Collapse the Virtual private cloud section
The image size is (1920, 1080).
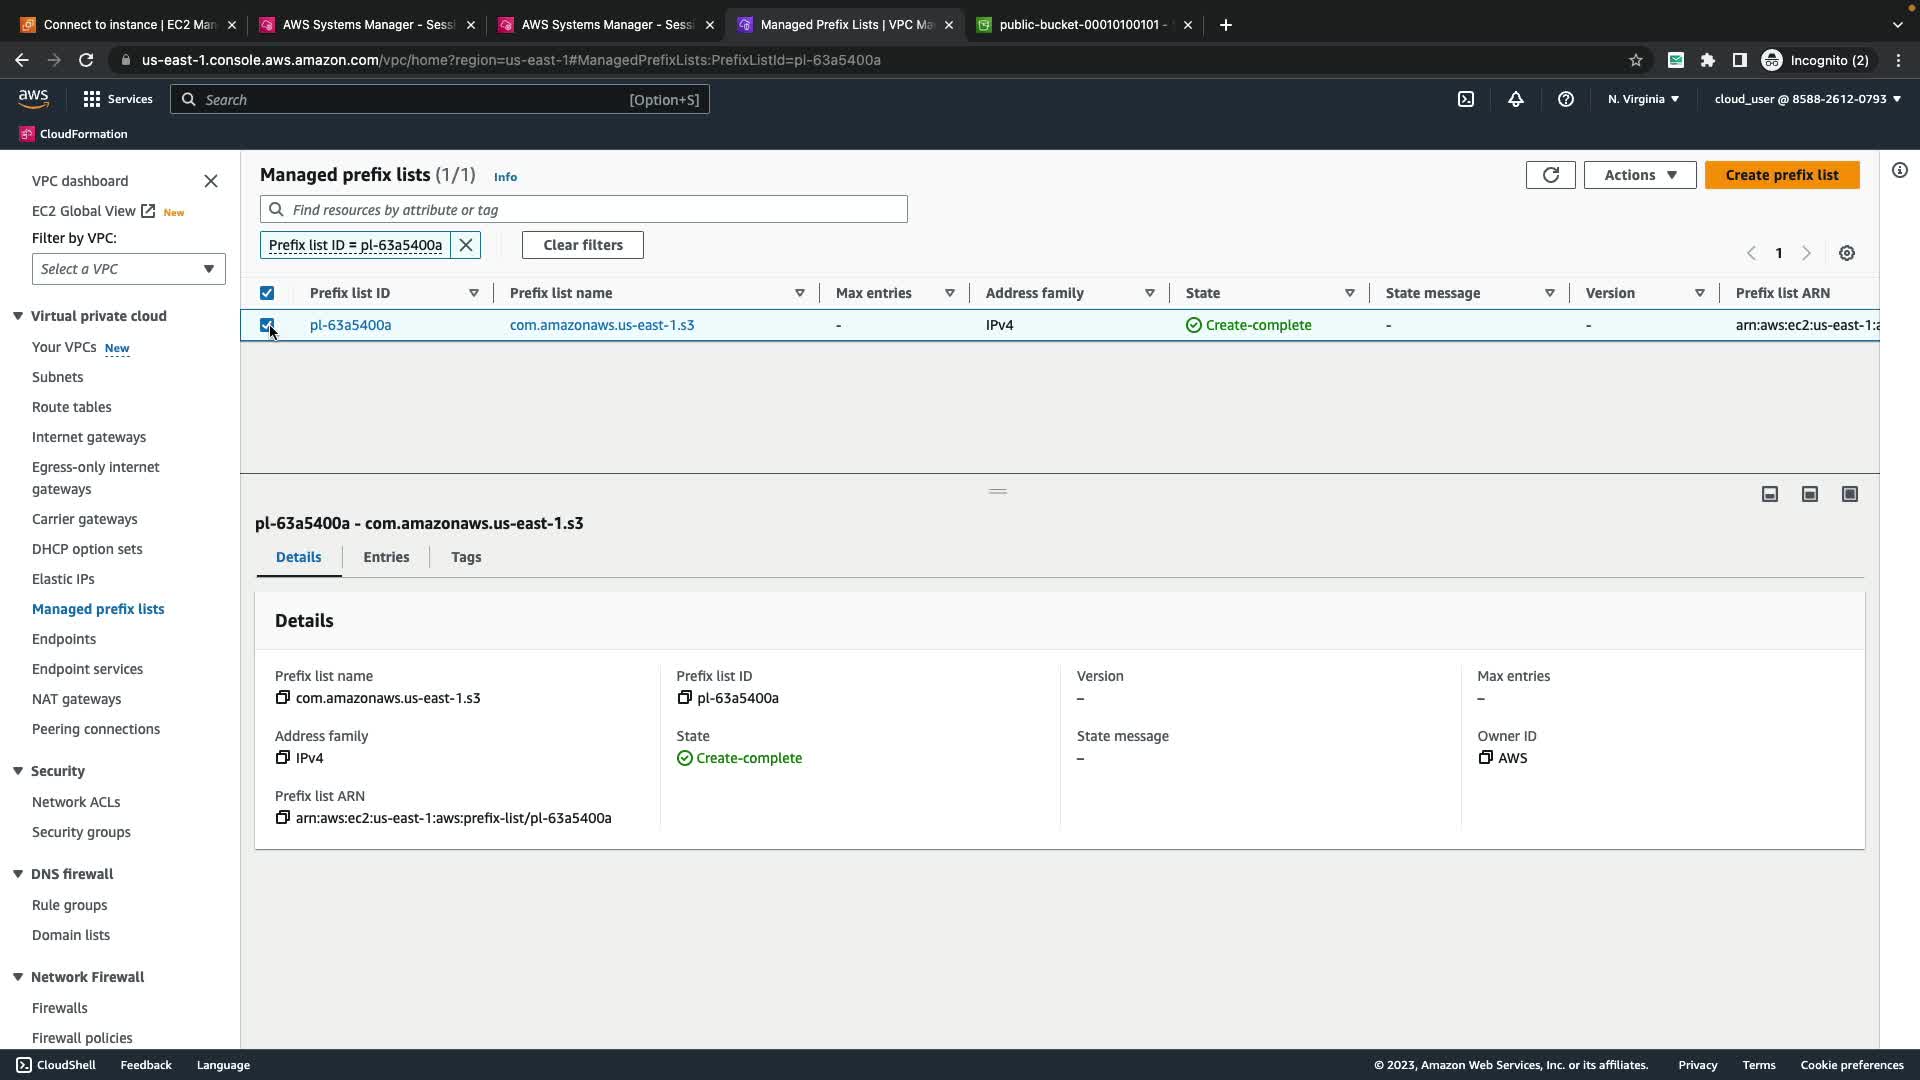click(18, 316)
